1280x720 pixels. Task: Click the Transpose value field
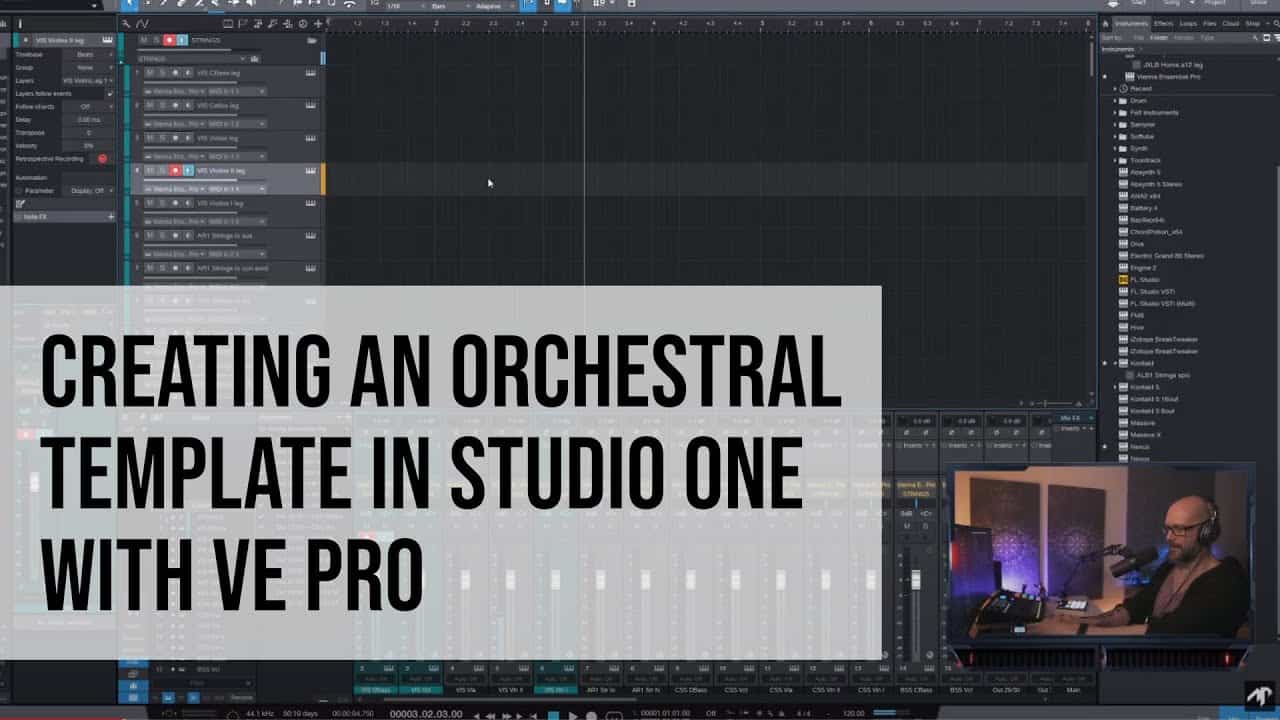click(x=88, y=132)
